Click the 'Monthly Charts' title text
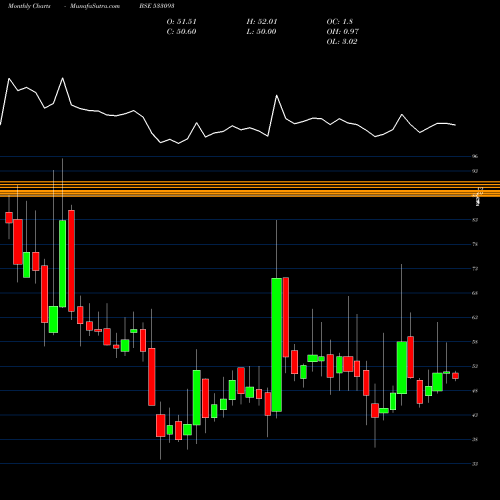Screen dimensions: 500x500 pyautogui.click(x=29, y=6)
